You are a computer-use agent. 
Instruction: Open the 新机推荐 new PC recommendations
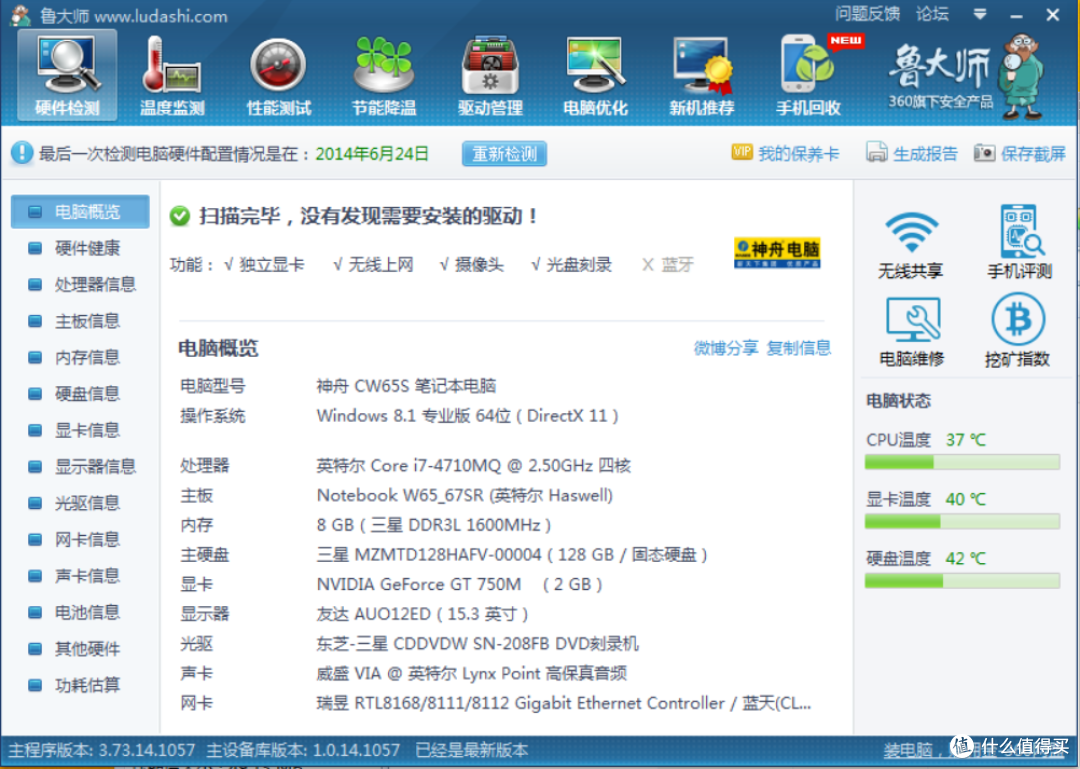[701, 75]
